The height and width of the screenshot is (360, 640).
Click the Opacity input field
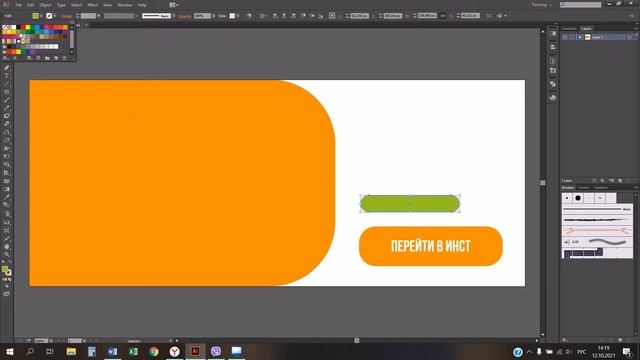coord(202,16)
